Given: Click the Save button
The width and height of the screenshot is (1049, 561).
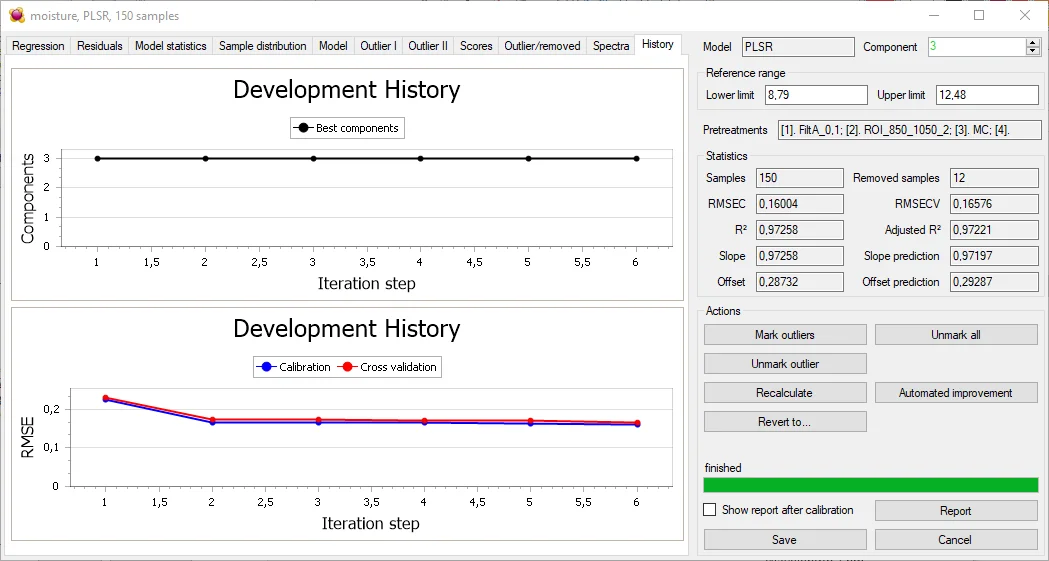Looking at the screenshot, I should tap(785, 540).
